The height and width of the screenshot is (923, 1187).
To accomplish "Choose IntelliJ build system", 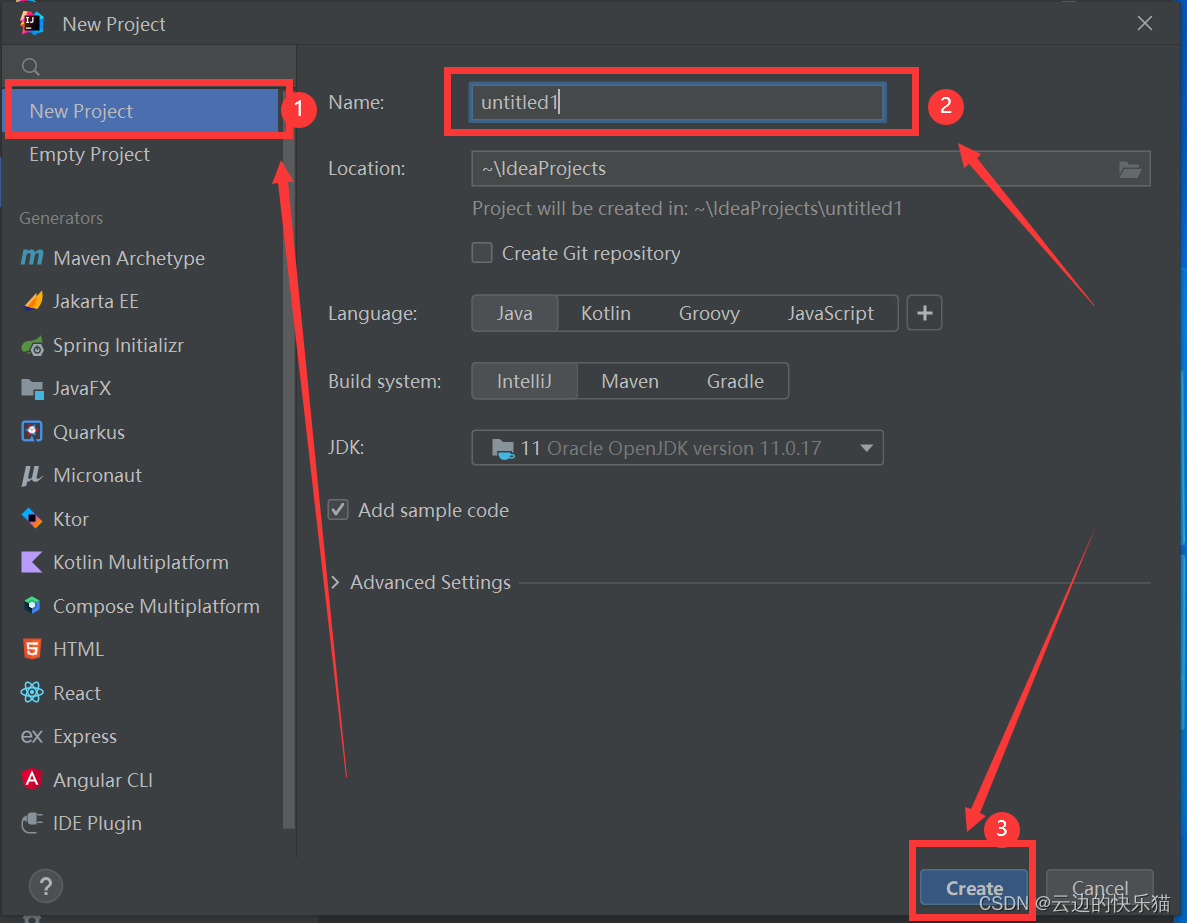I will pyautogui.click(x=525, y=381).
